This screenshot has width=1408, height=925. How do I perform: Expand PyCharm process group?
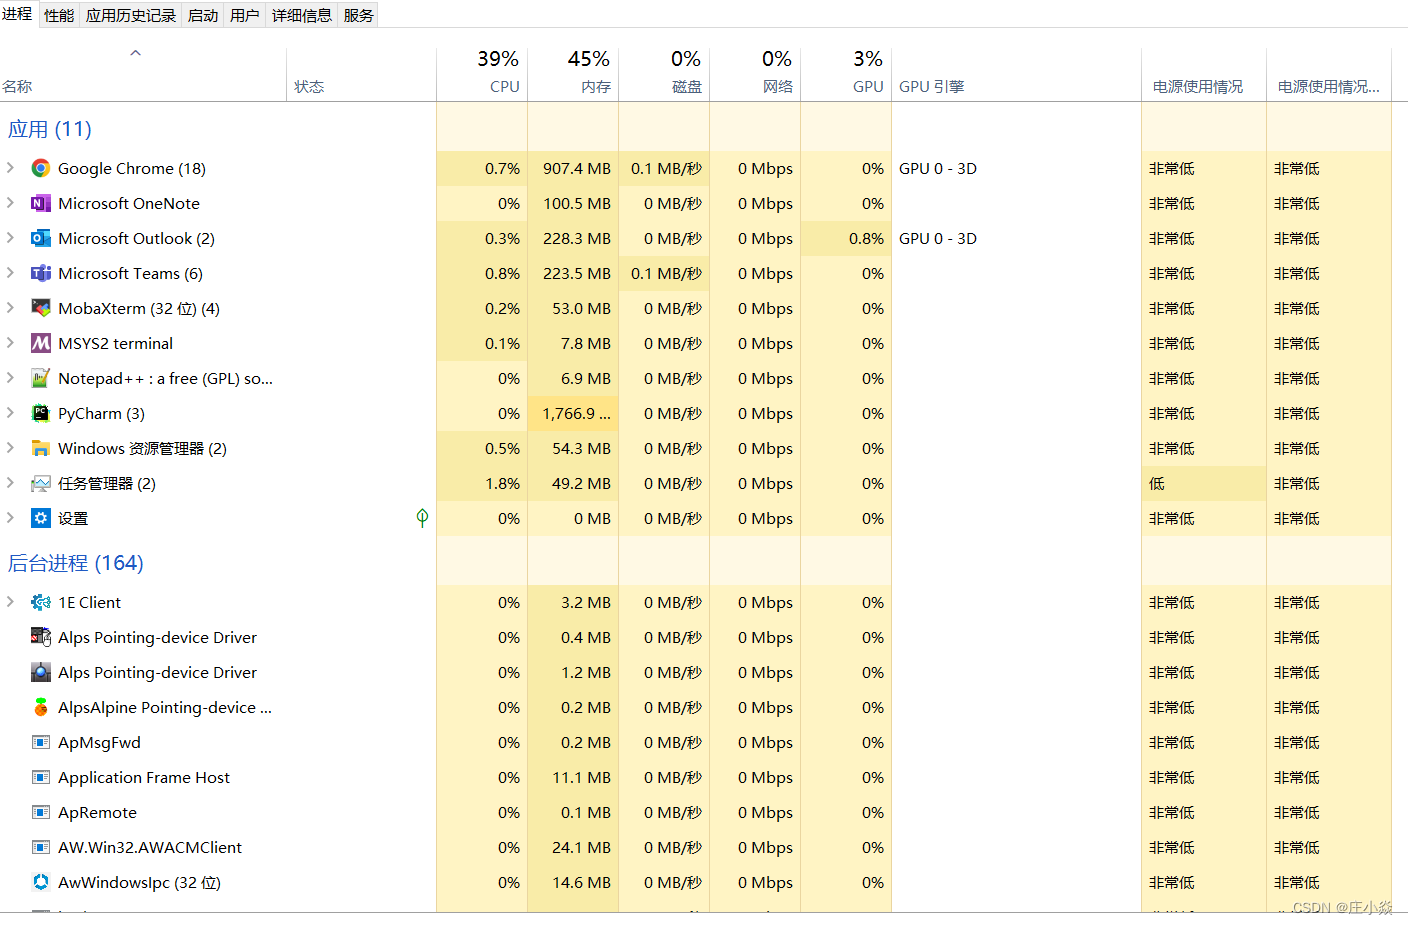click(x=10, y=413)
